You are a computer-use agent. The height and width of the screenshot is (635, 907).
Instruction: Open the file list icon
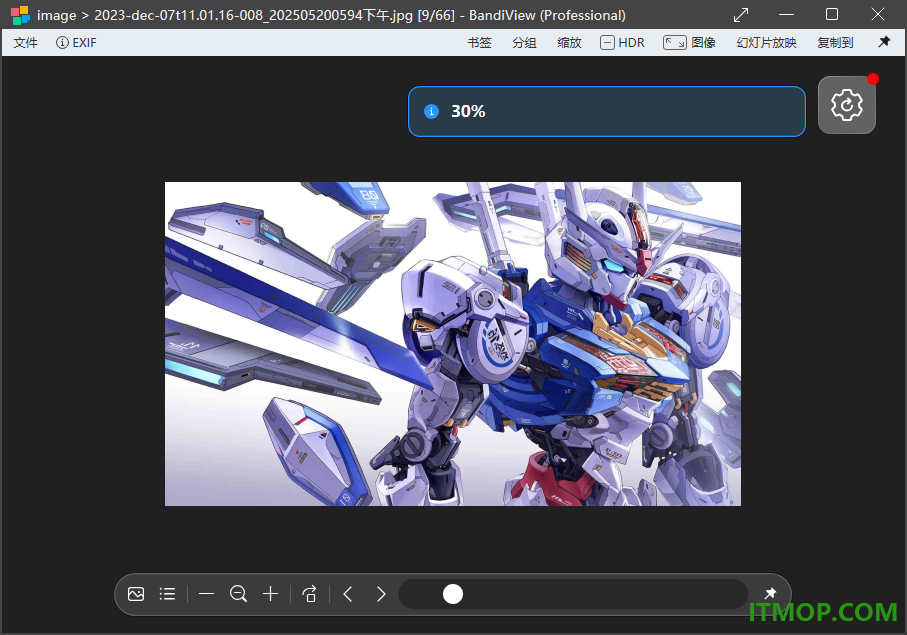pos(167,594)
